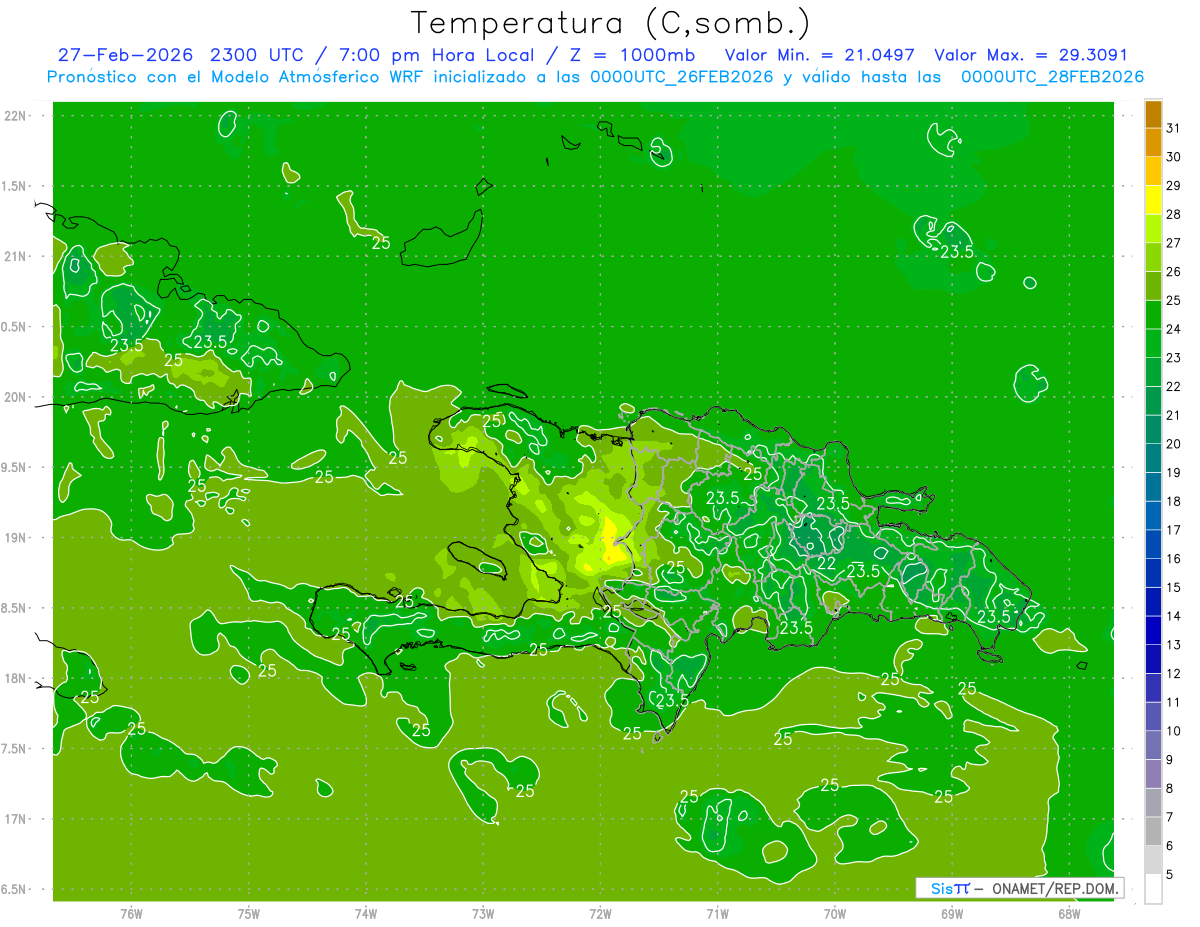Viewport: 1200px width, 927px height.
Task: Click color scale label "27"
Action: [x=1174, y=243]
